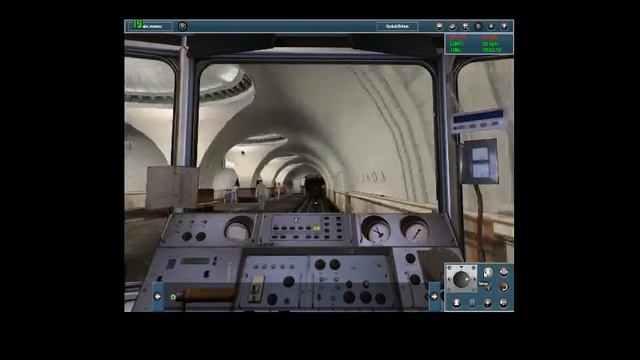Click the round icon beside the main menu button

pos(182,26)
